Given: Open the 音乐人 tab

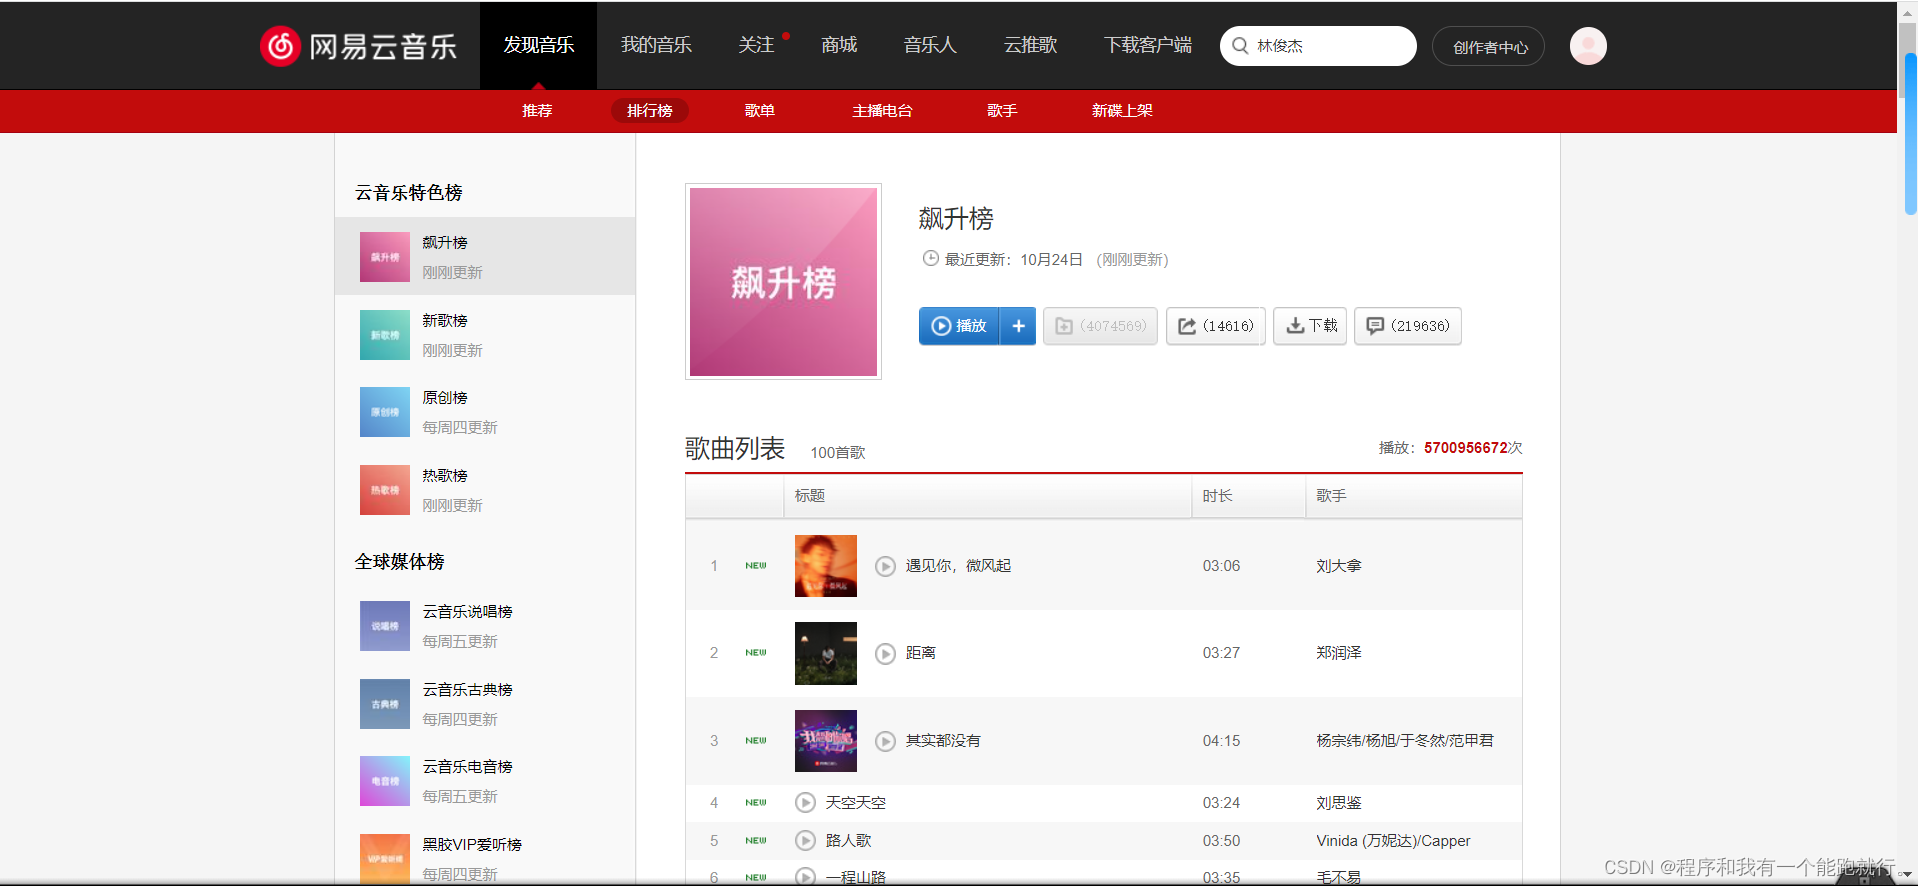Looking at the screenshot, I should (930, 45).
